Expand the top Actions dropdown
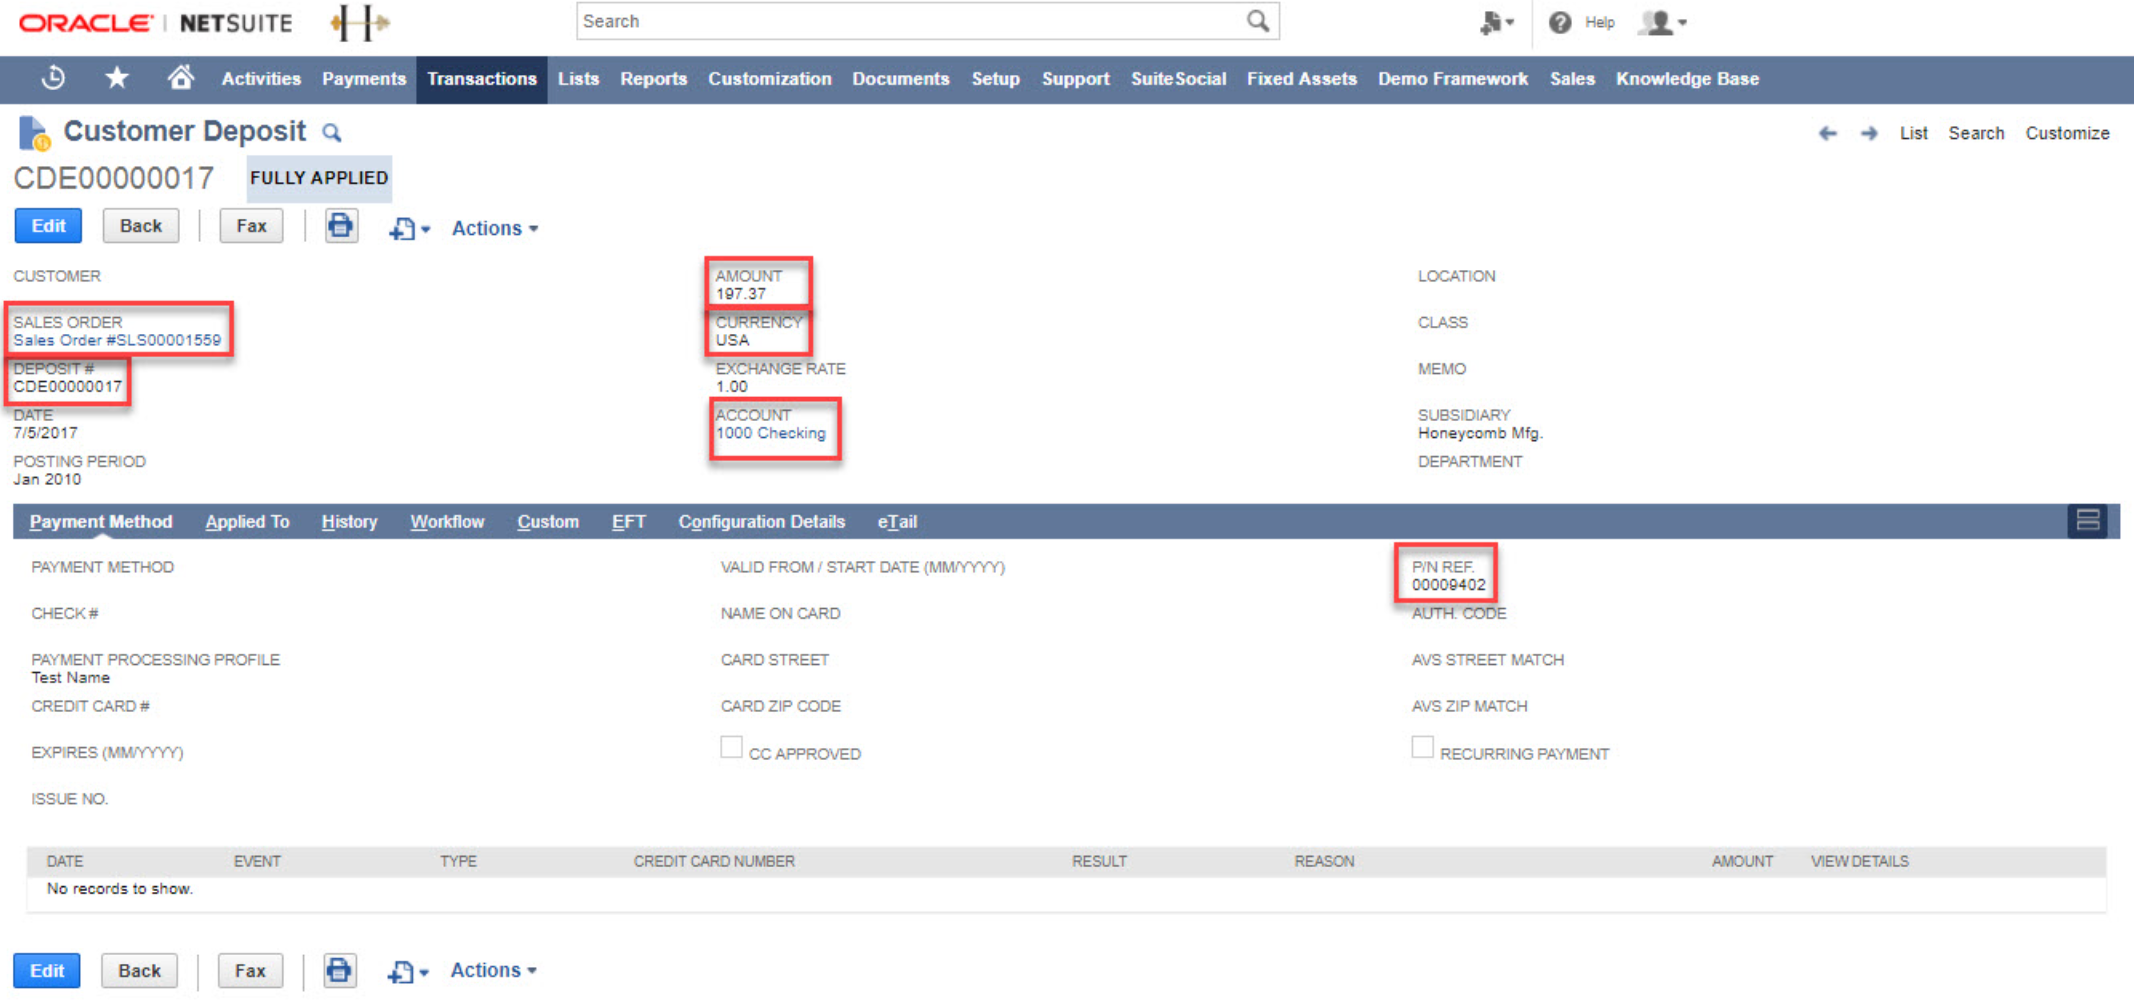Image resolution: width=2134 pixels, height=1006 pixels. tap(494, 228)
